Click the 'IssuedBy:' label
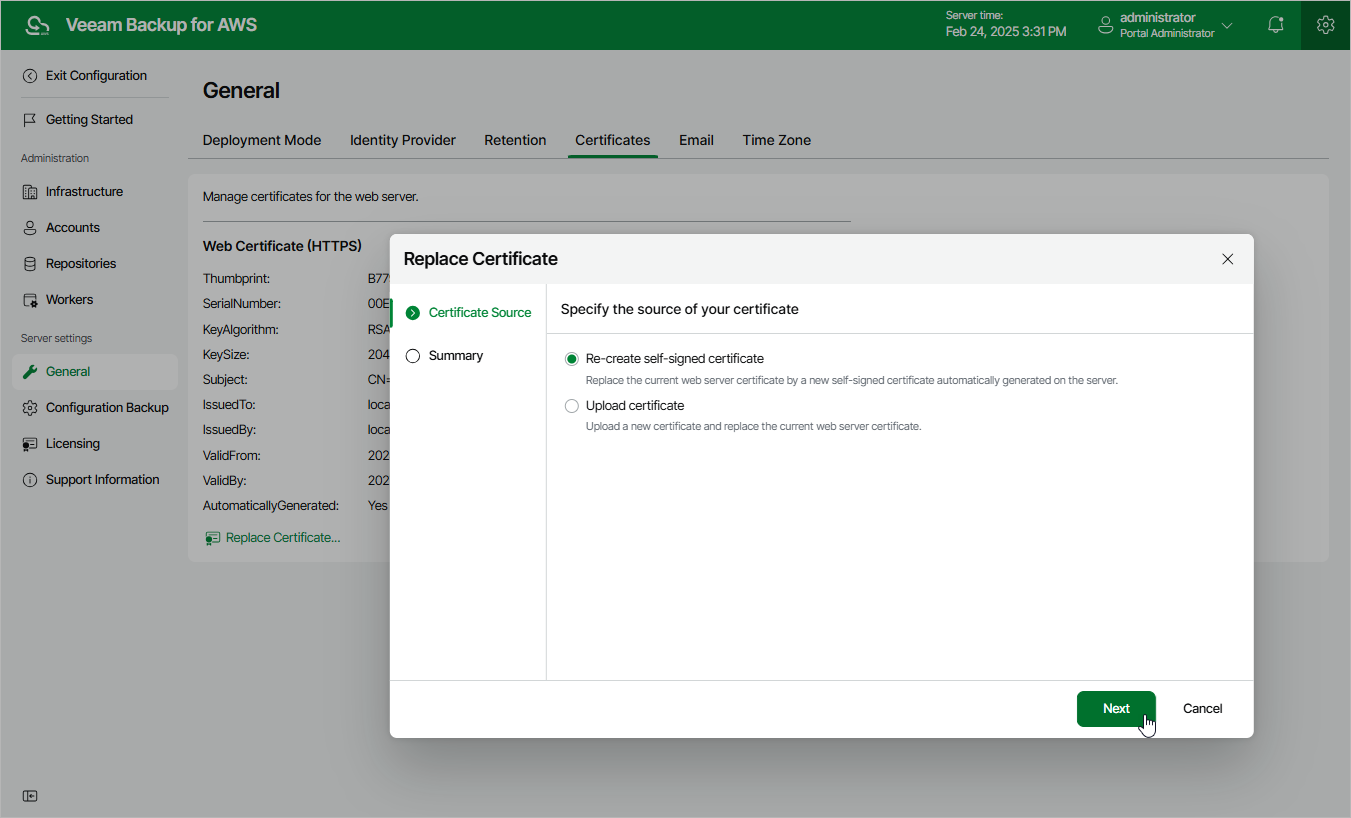The width and height of the screenshot is (1351, 818). click(230, 430)
